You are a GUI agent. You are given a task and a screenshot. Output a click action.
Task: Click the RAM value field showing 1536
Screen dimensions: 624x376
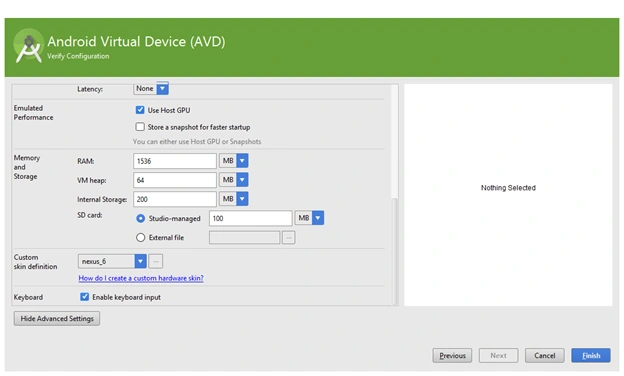coord(175,161)
